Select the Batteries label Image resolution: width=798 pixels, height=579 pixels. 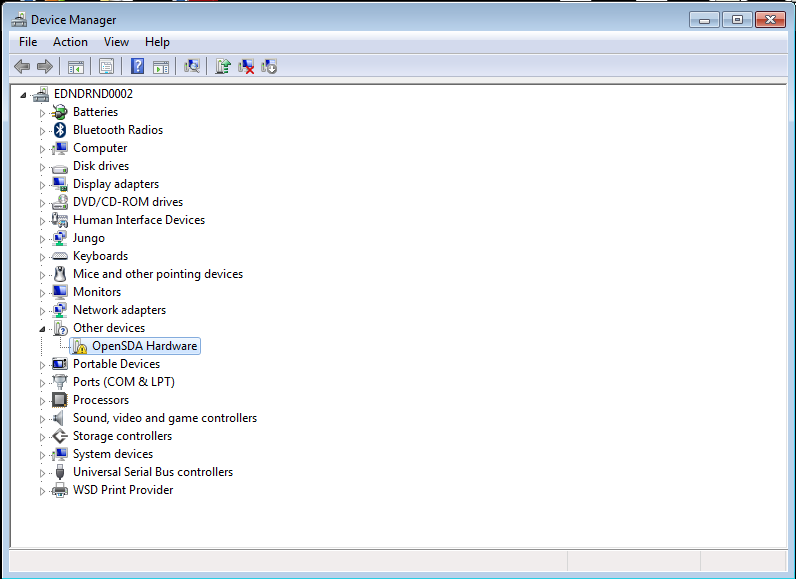point(95,112)
